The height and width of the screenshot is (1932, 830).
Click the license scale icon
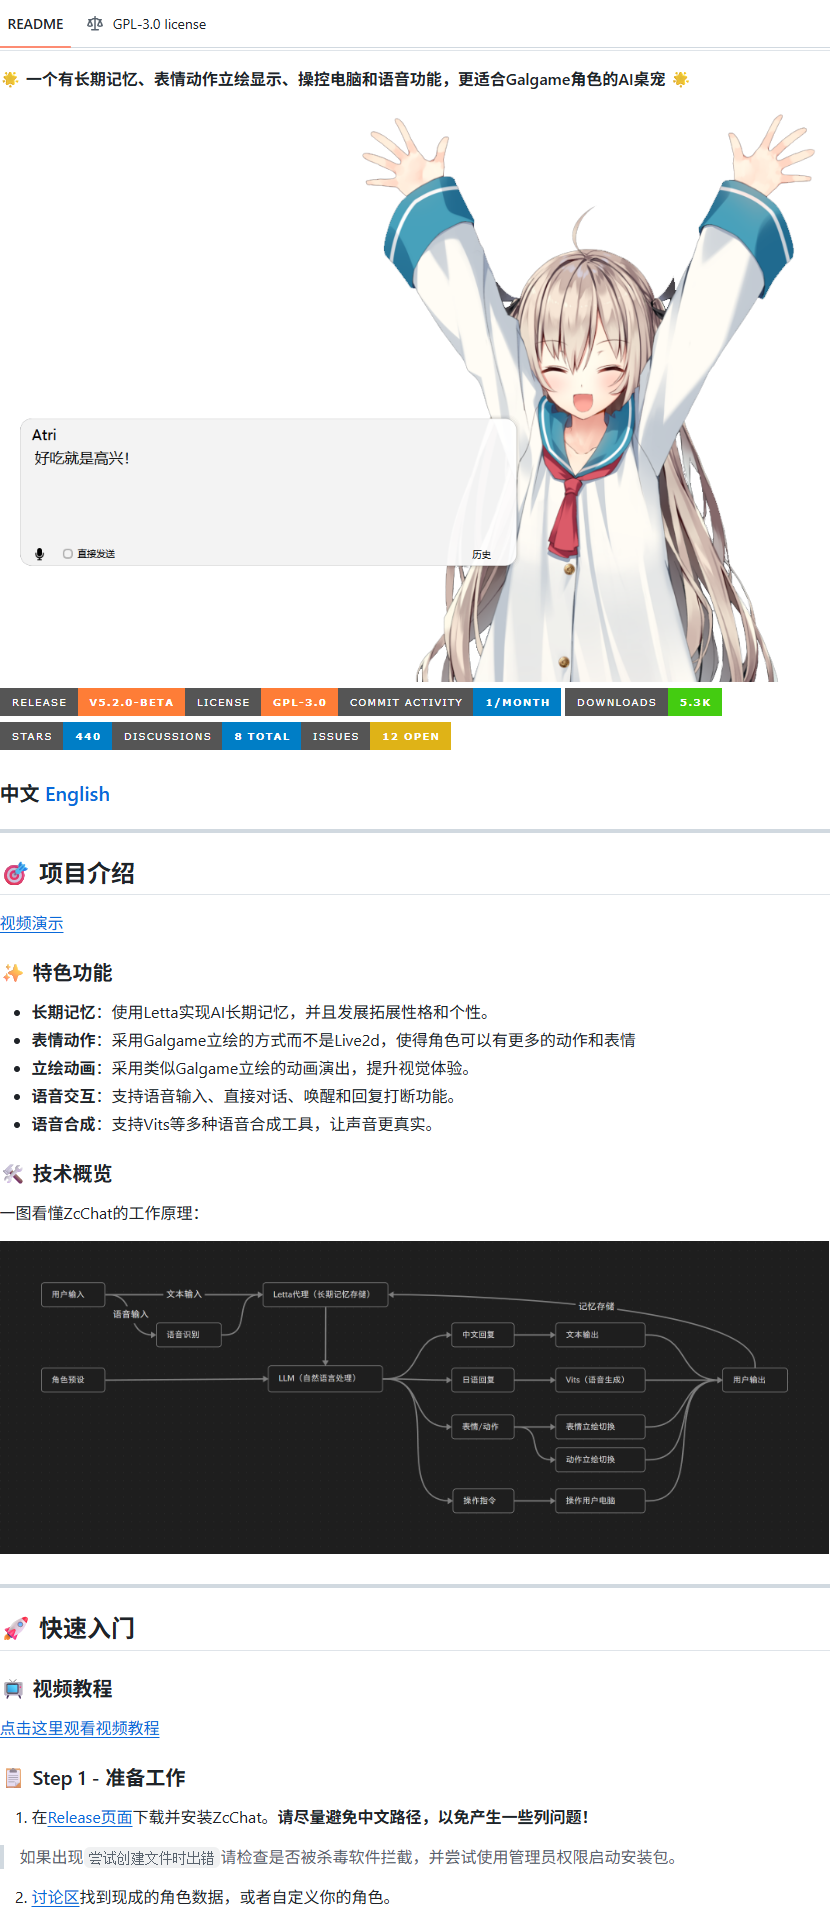click(95, 24)
